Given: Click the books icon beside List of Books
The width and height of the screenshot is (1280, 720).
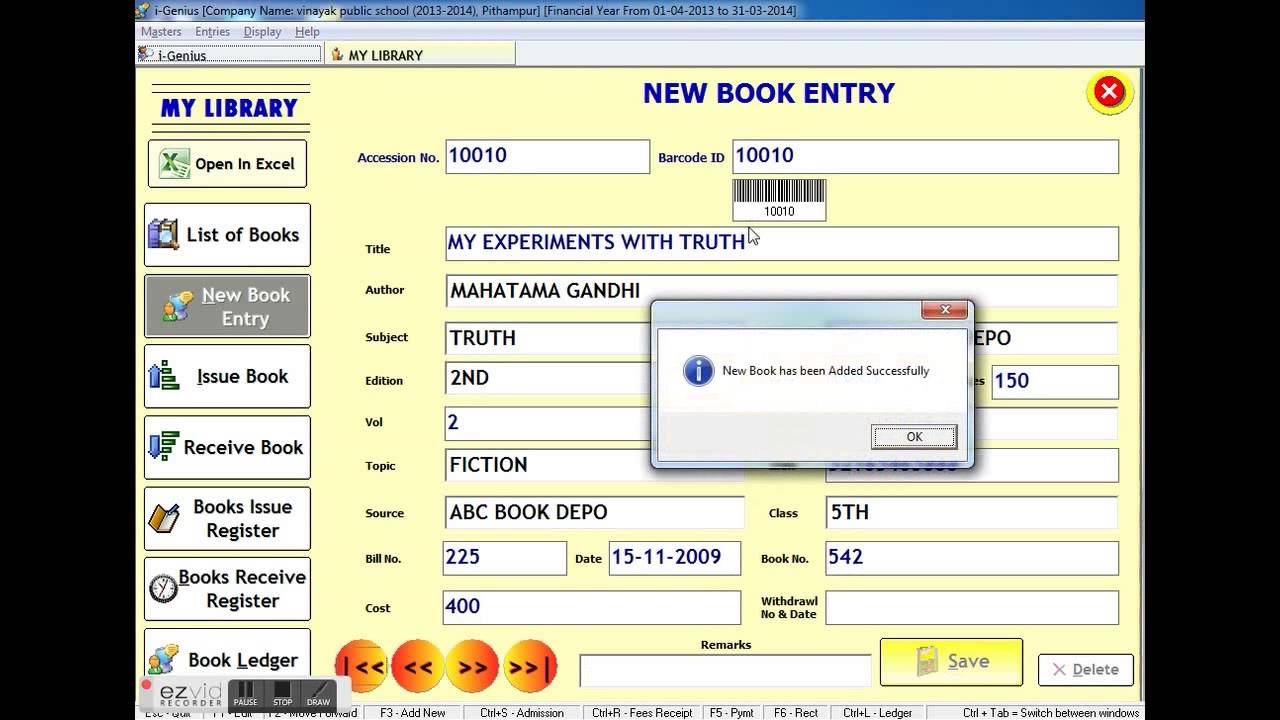Looking at the screenshot, I should pos(164,235).
